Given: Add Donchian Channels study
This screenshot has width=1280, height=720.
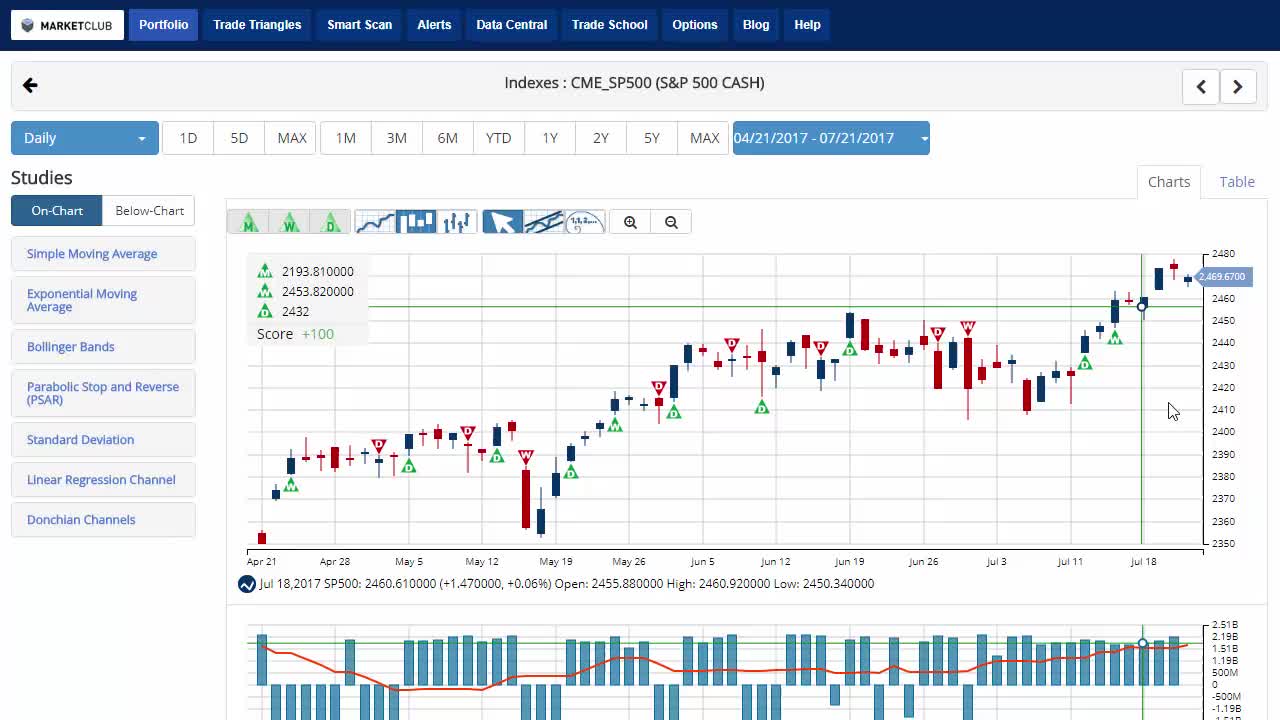Looking at the screenshot, I should (x=103, y=520).
